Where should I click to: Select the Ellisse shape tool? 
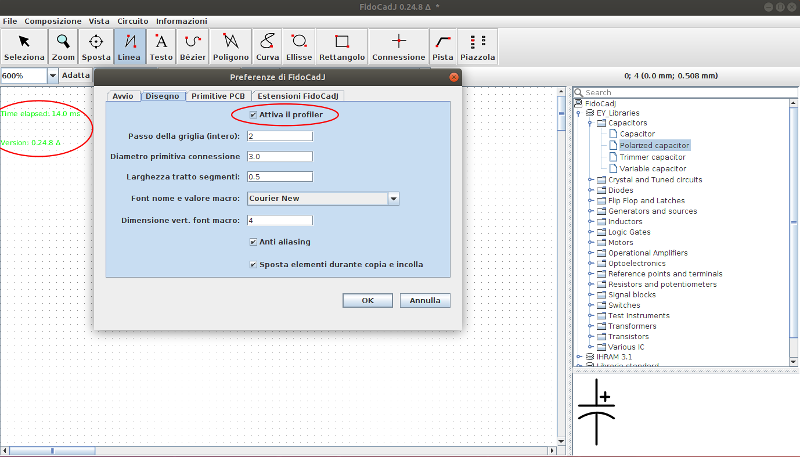(x=298, y=46)
